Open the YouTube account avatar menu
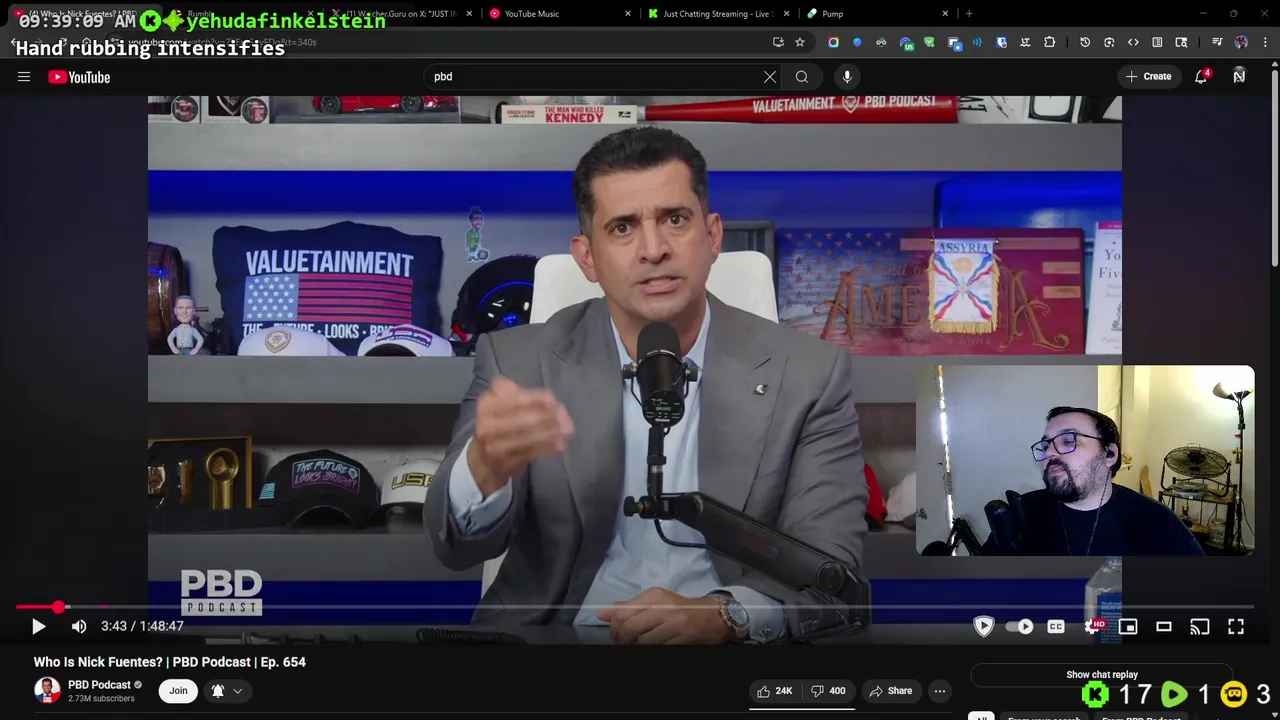The height and width of the screenshot is (720, 1280). [x=1239, y=76]
